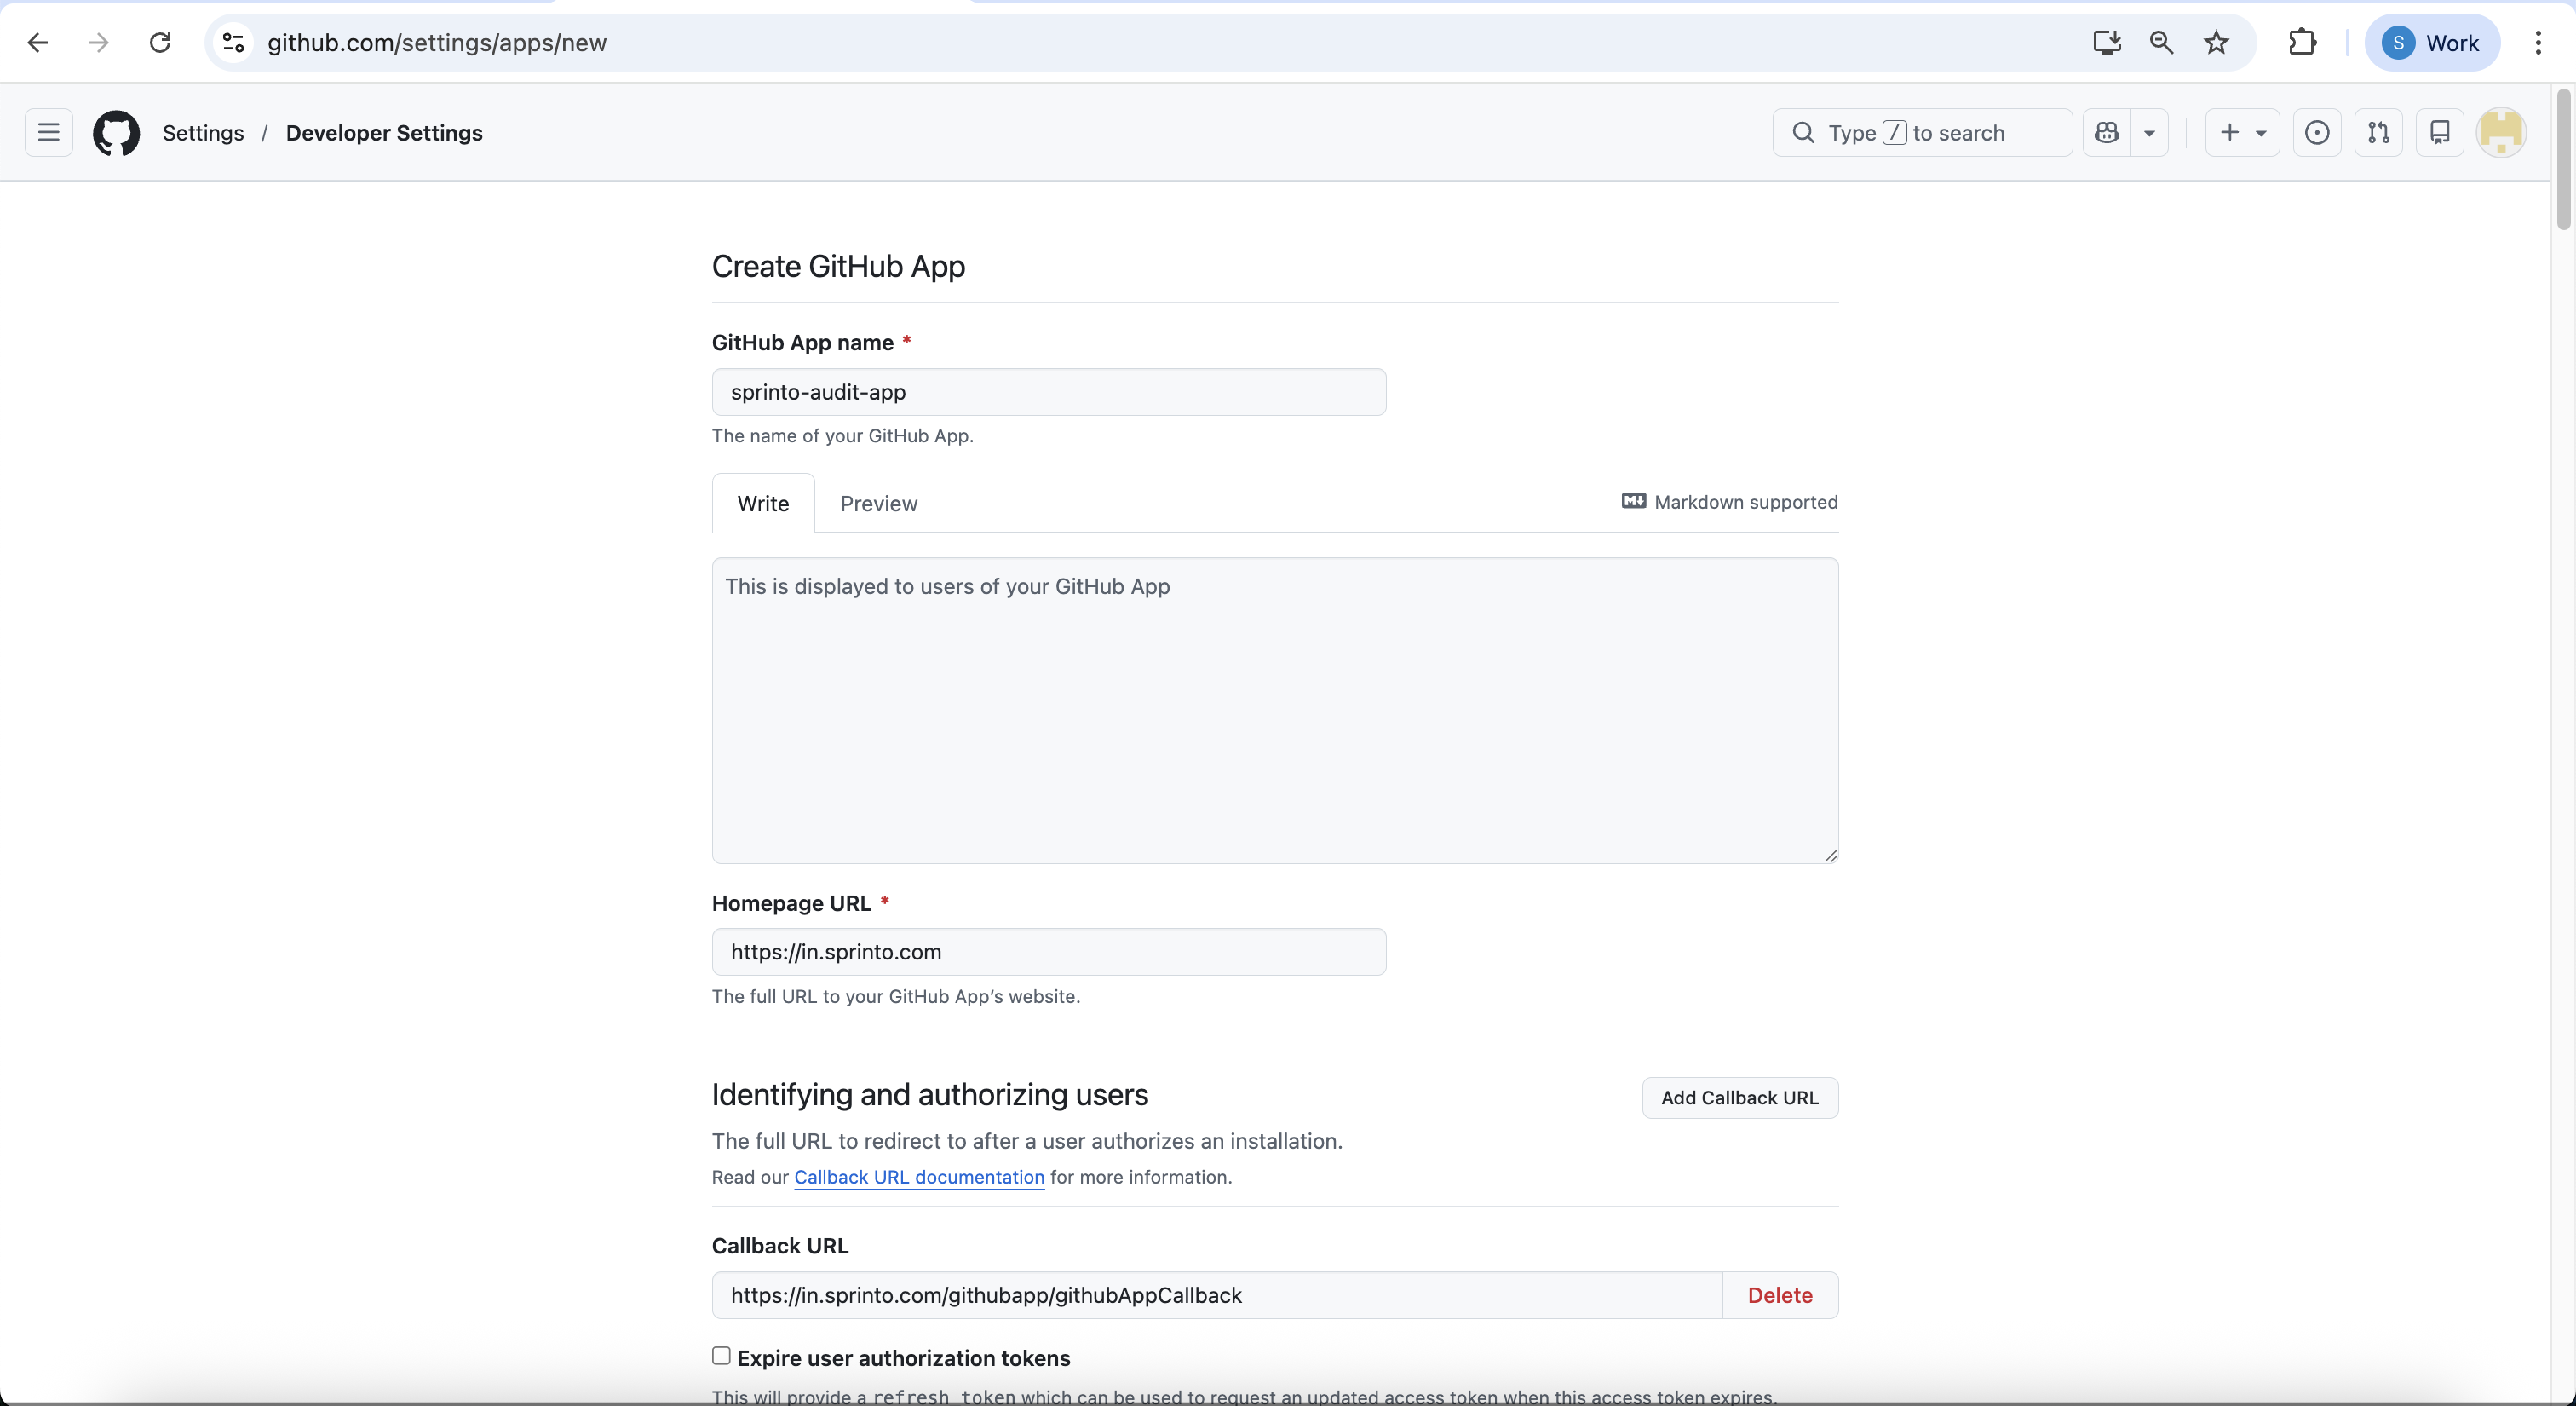Screen dimensions: 2576x1406
Task: Click the page vertical scrollbar
Action: [x=2563, y=160]
